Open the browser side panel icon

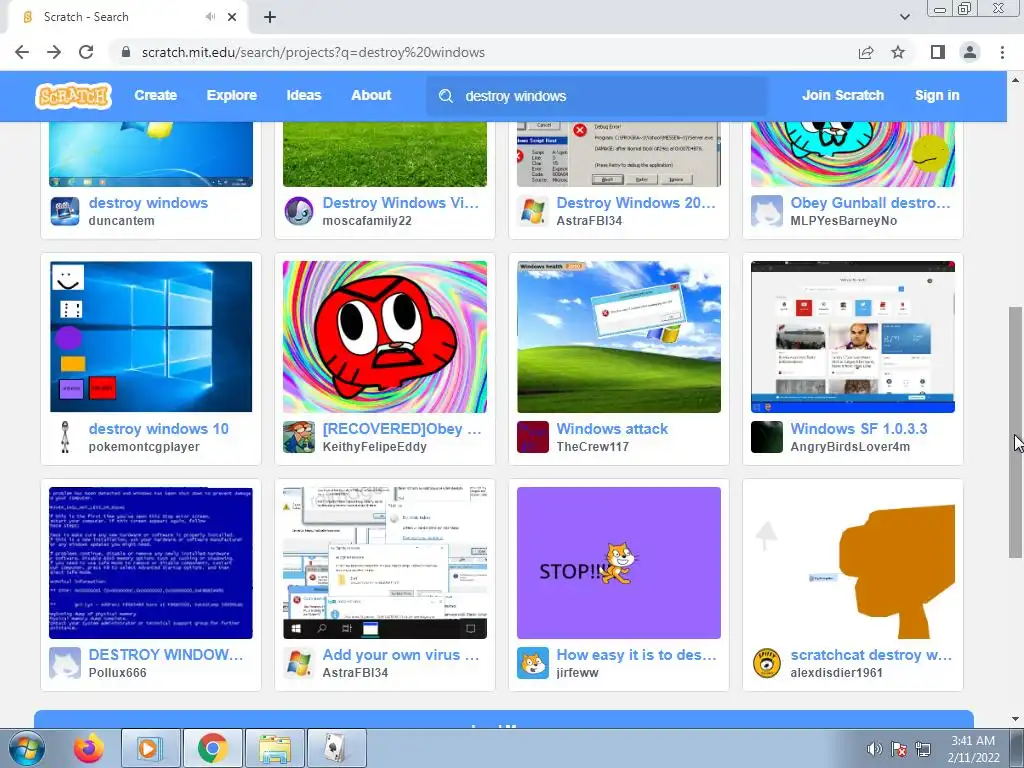click(x=938, y=52)
